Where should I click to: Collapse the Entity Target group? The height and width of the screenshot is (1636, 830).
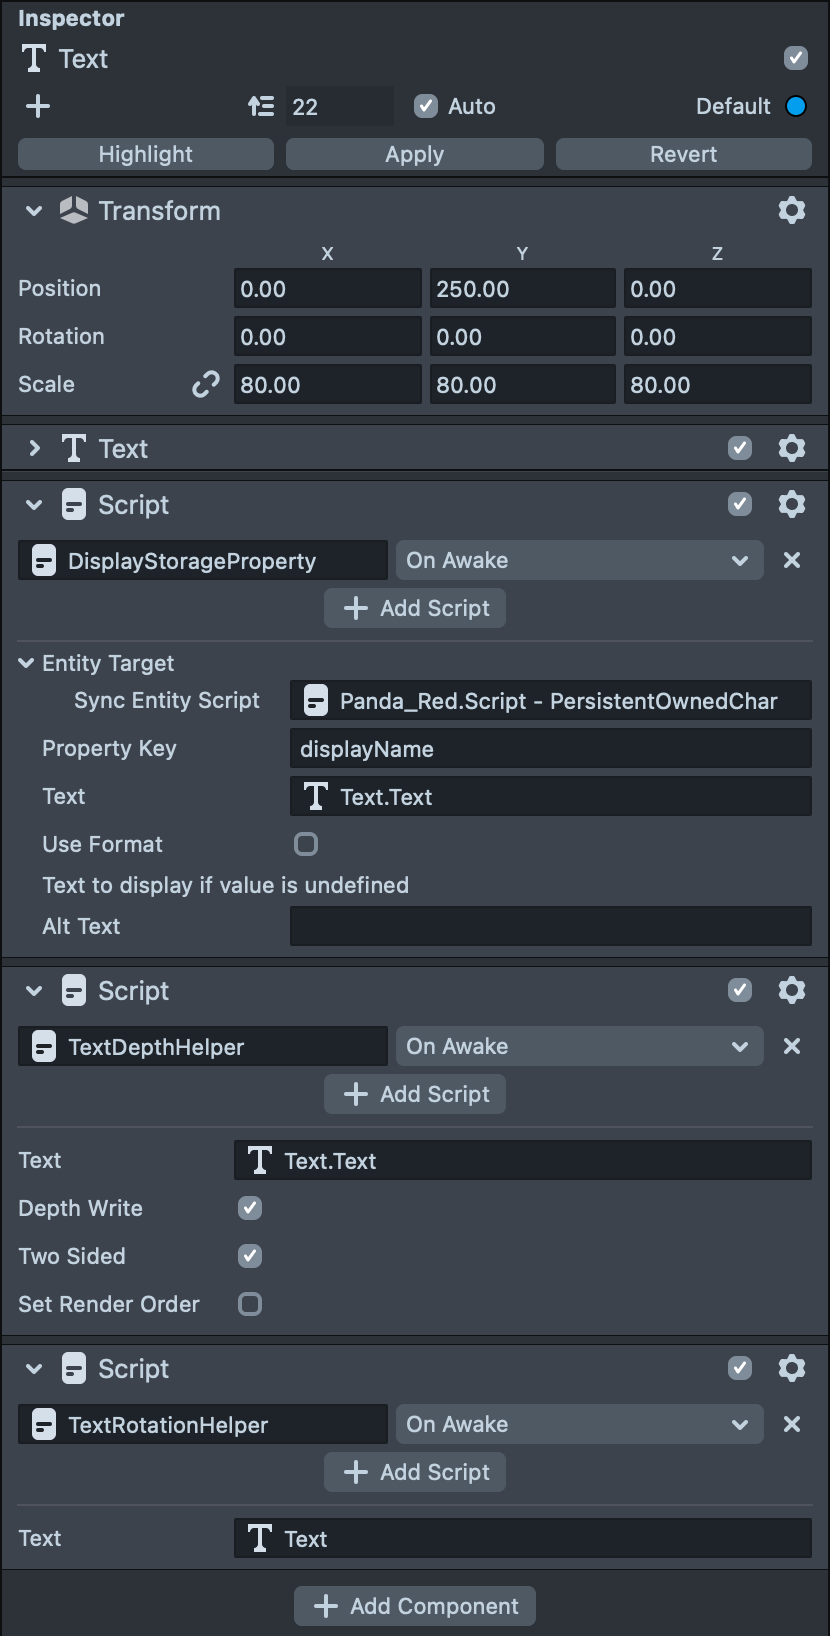[27, 663]
